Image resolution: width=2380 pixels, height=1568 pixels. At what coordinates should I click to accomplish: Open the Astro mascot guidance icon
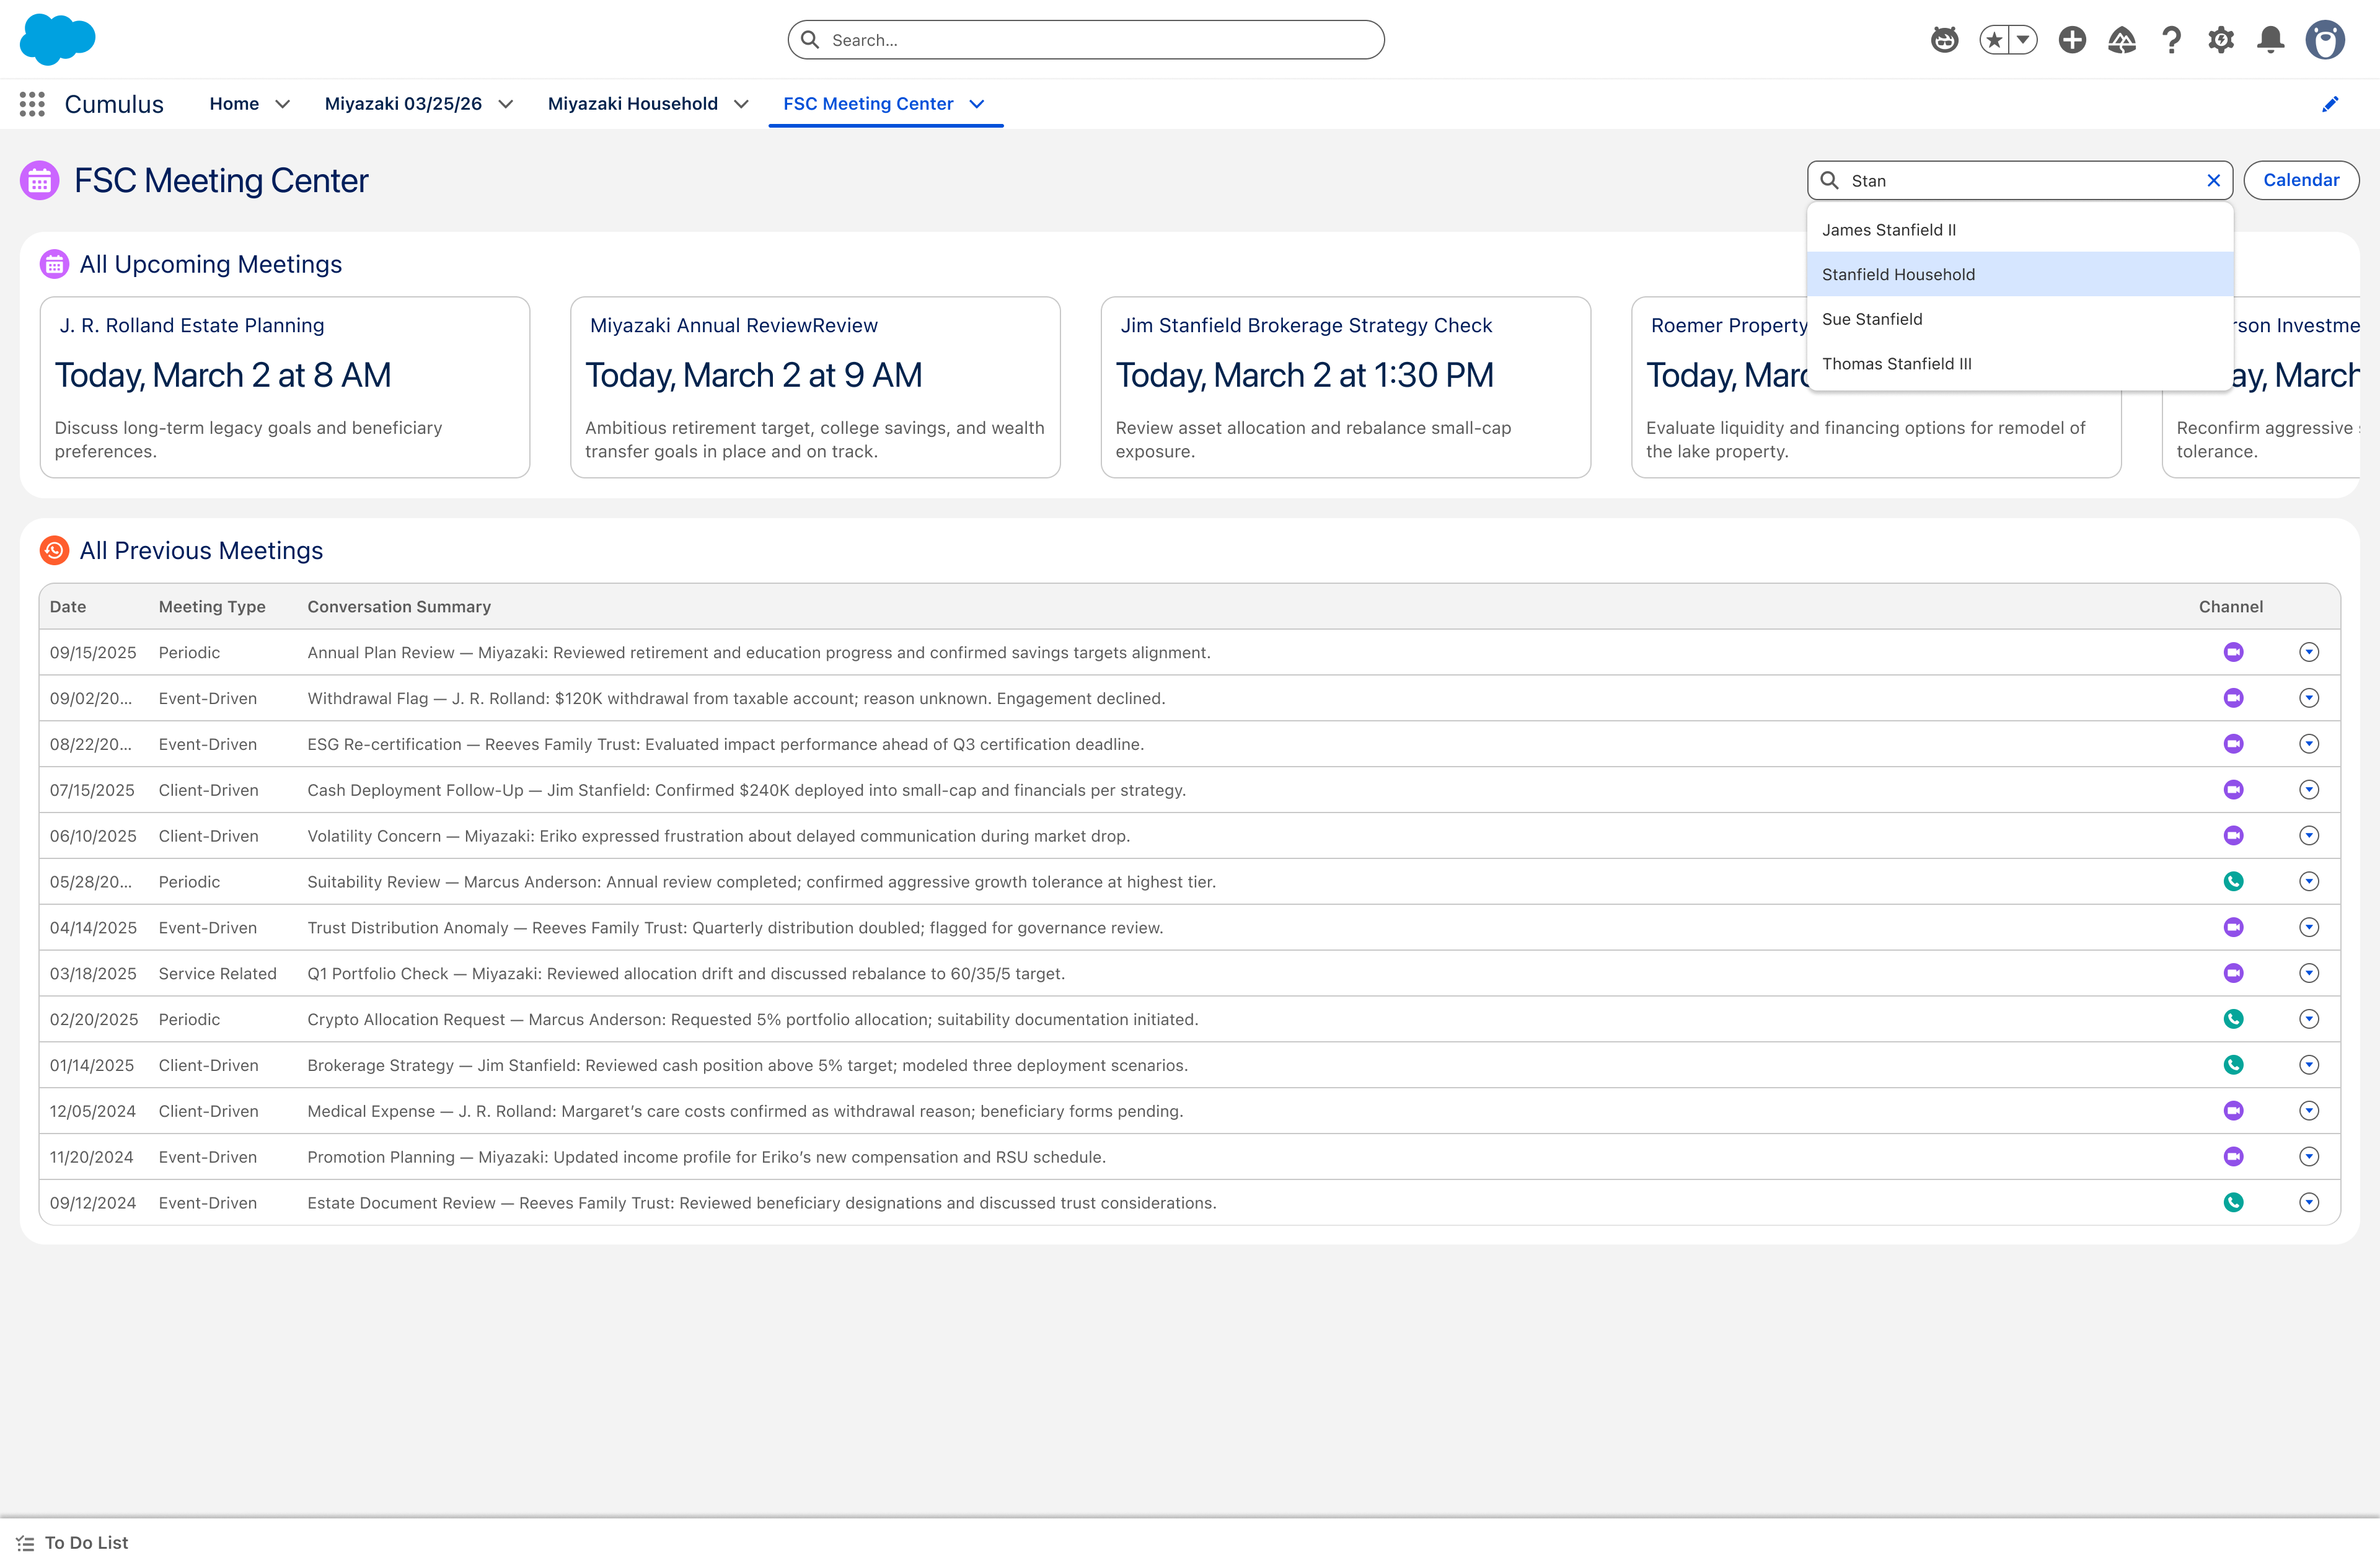tap(1944, 40)
